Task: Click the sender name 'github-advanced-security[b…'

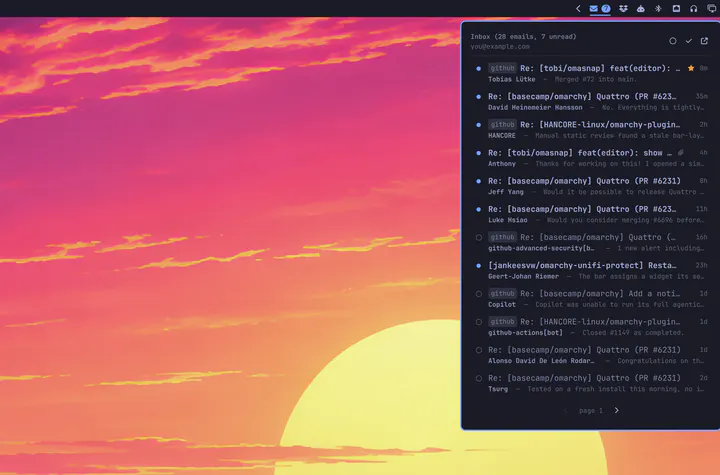Action: (x=541, y=249)
